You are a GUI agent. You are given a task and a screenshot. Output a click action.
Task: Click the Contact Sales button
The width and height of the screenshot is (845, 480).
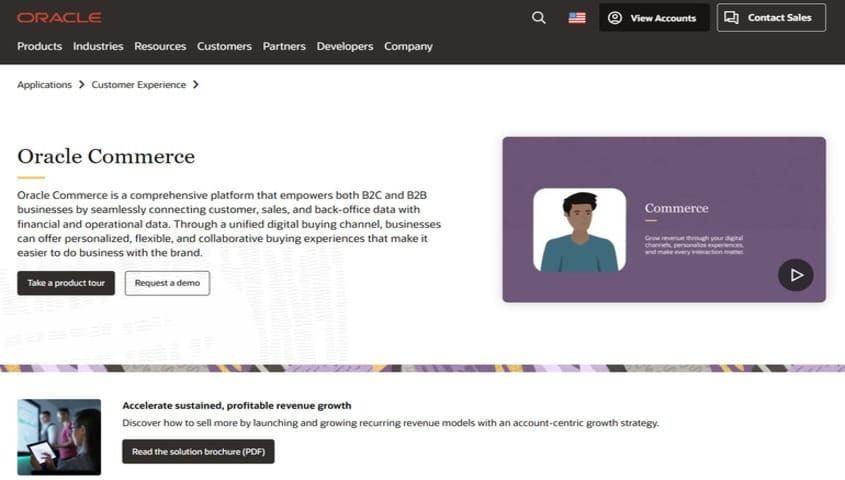coord(771,18)
